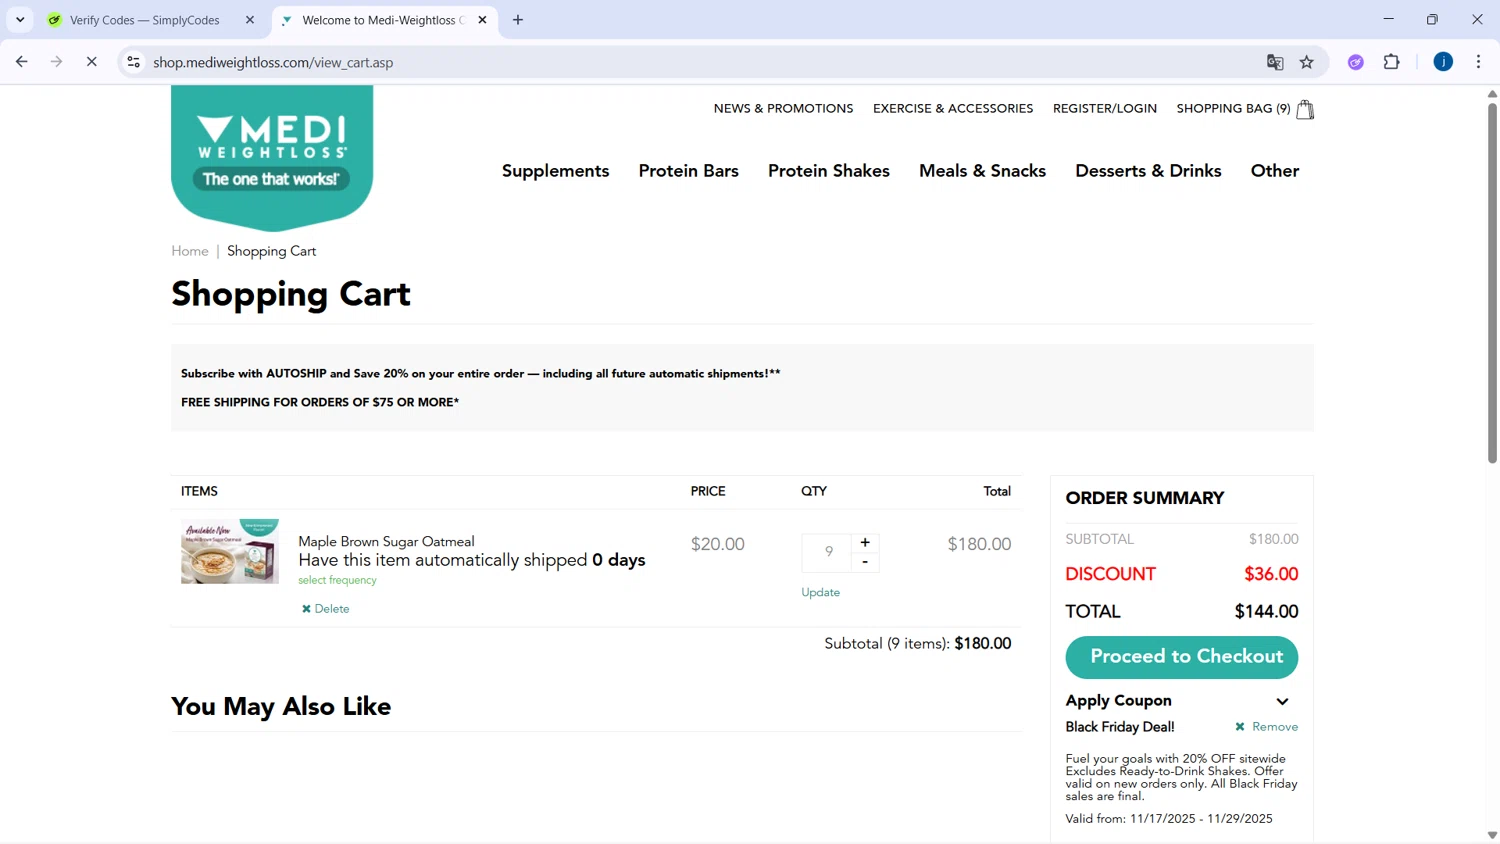Decrease quantity with minus button
Viewport: 1500px width, 844px height.
(x=865, y=562)
